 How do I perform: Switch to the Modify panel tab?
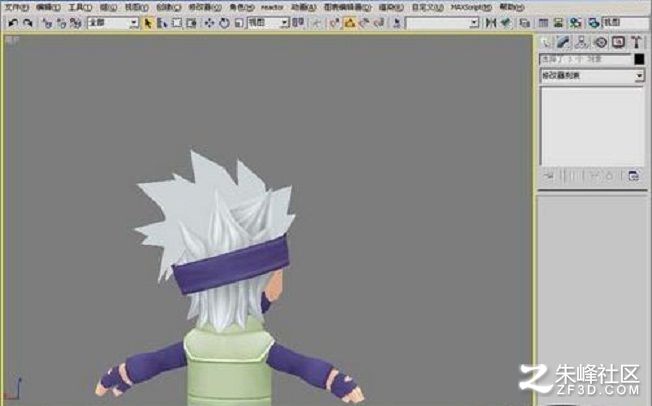pos(563,42)
